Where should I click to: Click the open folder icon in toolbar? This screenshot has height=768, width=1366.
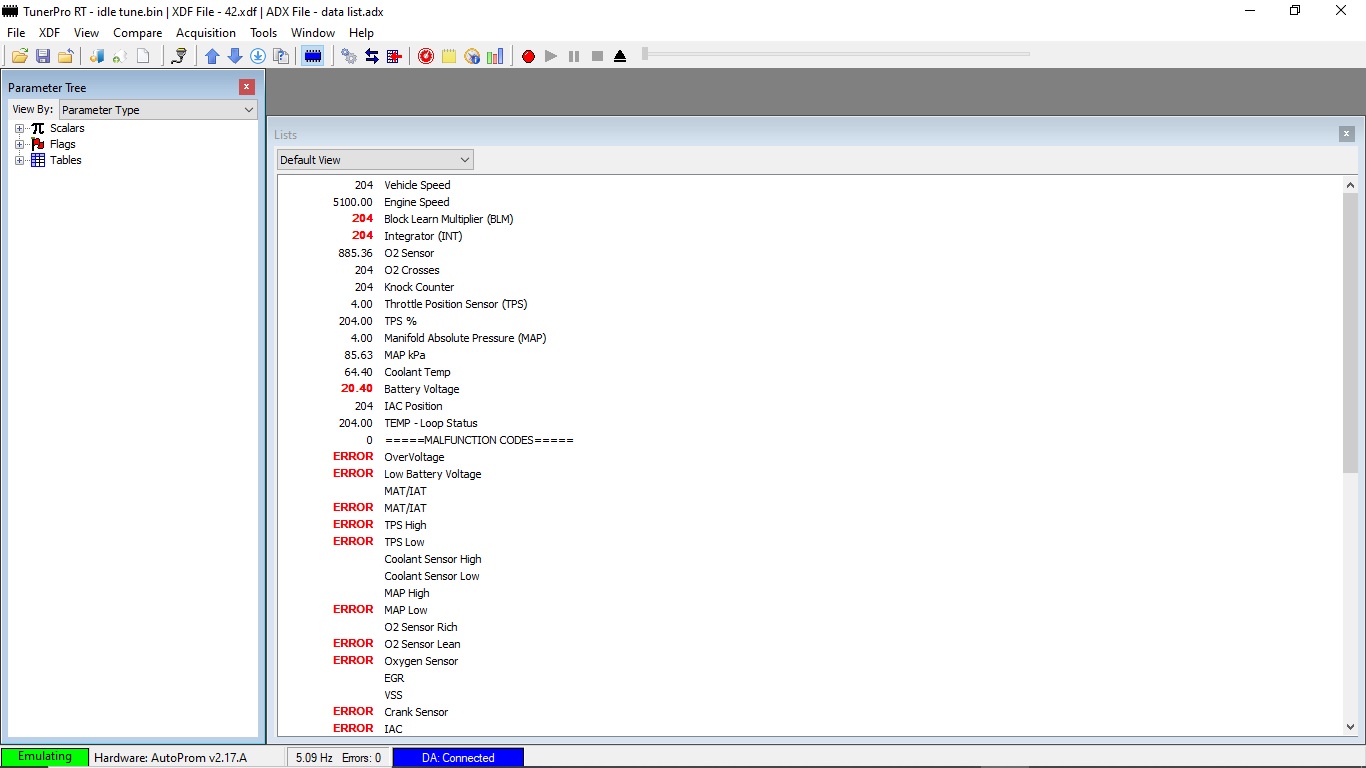coord(19,56)
